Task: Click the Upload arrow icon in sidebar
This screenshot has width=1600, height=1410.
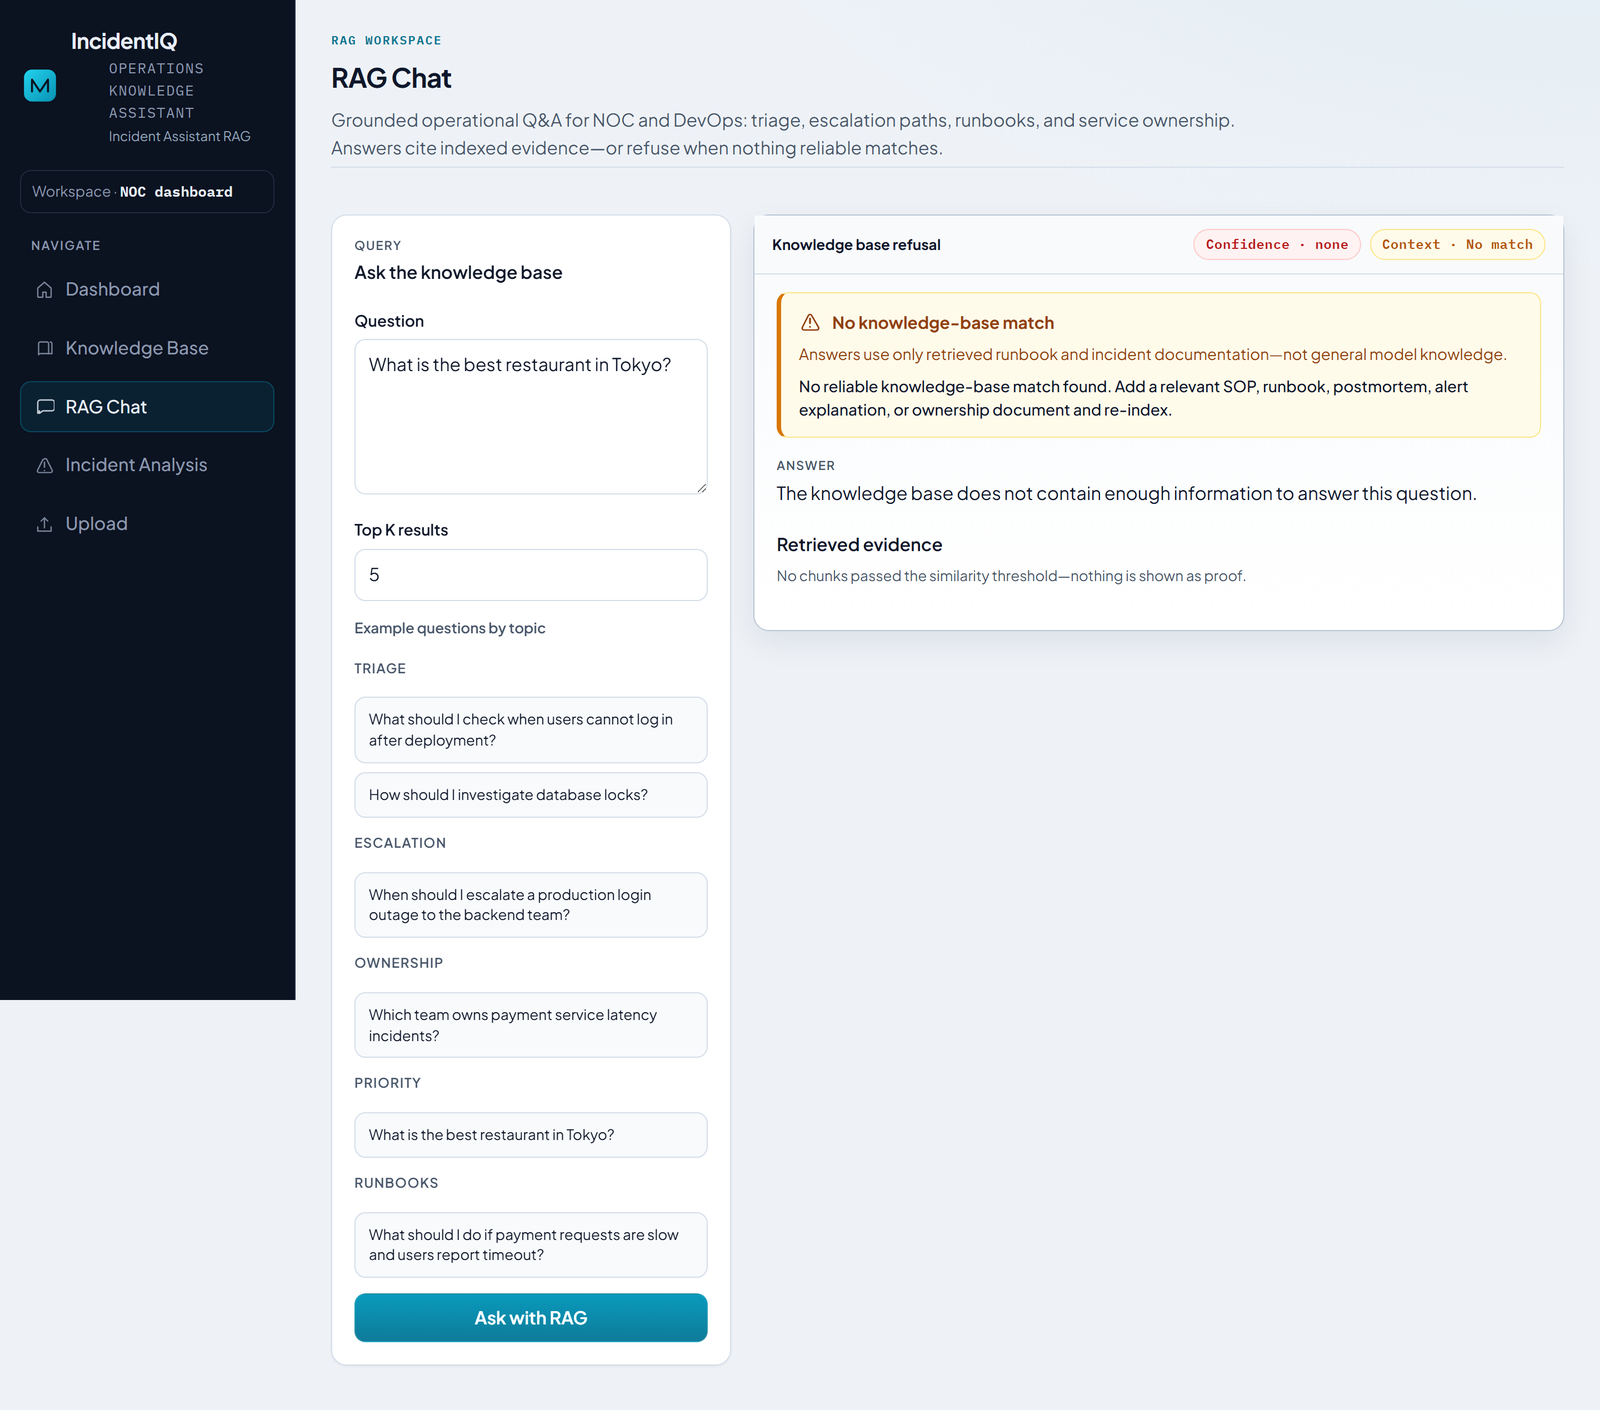Action: [x=45, y=524]
